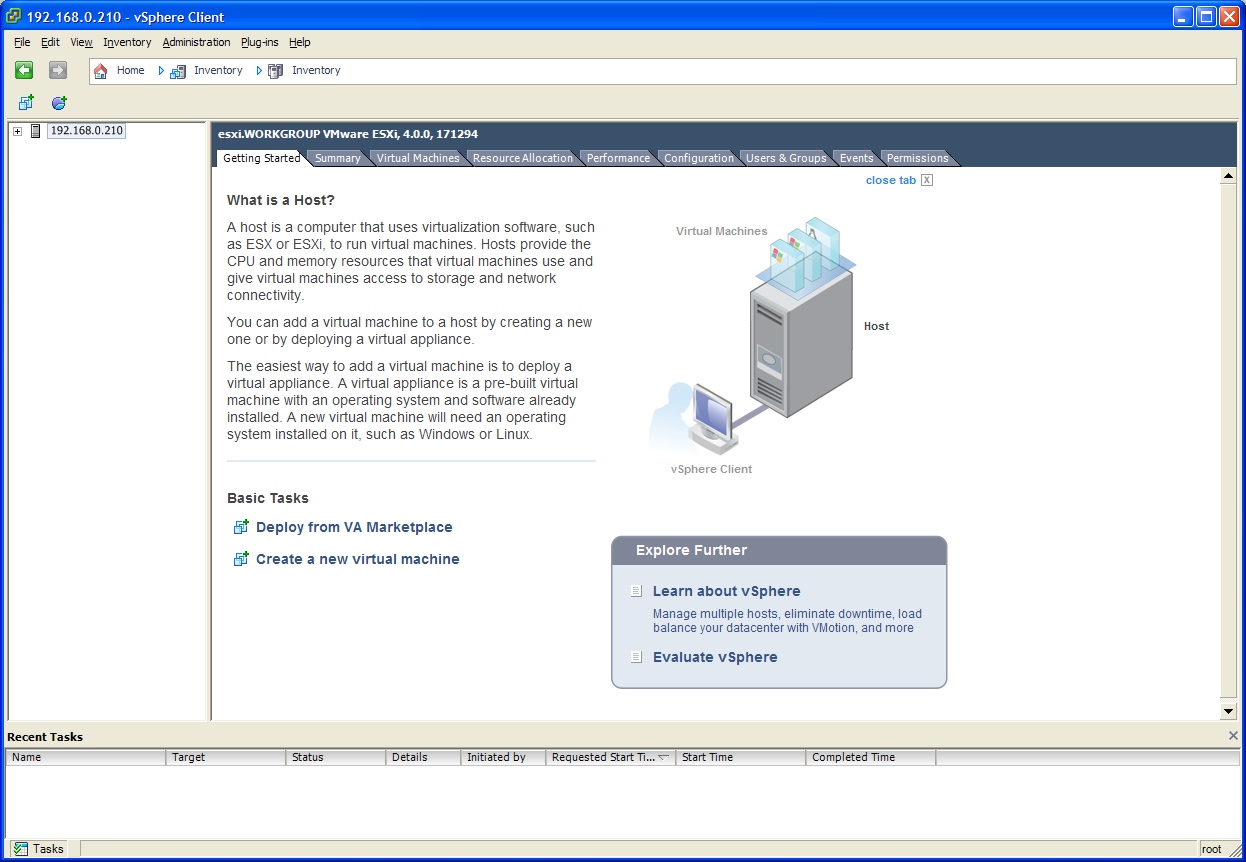Image resolution: width=1246 pixels, height=862 pixels.
Task: Click sort arrow on Requested Start Time column
Action: click(663, 757)
